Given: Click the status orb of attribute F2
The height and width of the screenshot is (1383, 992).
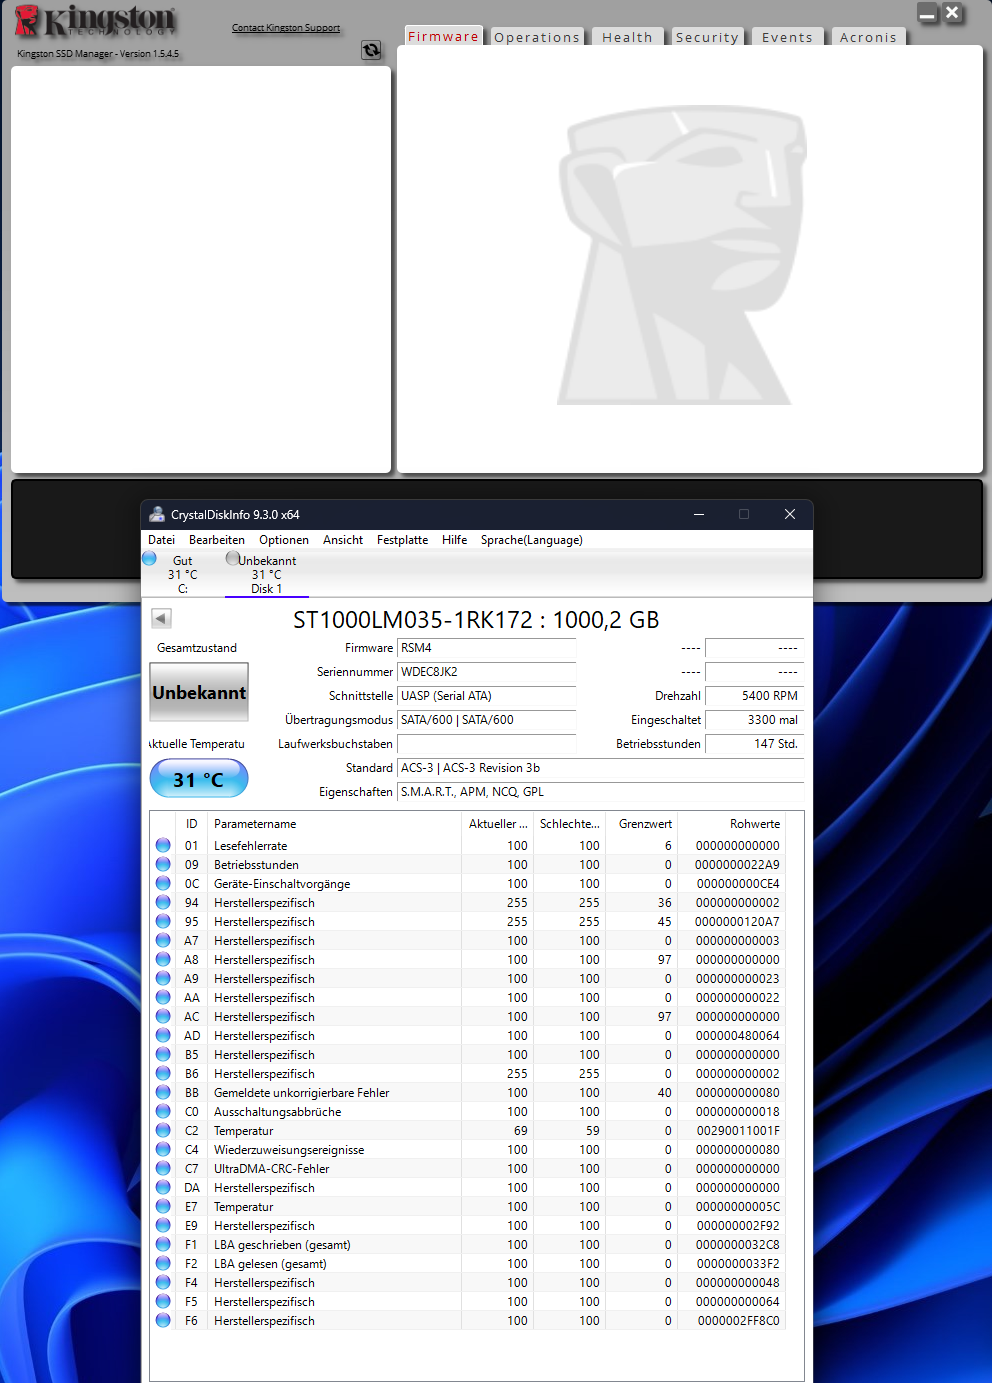Looking at the screenshot, I should pyautogui.click(x=163, y=1263).
